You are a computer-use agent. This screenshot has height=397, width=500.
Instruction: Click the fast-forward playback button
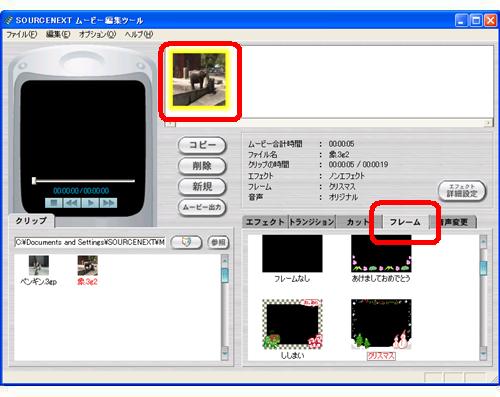pos(108,203)
